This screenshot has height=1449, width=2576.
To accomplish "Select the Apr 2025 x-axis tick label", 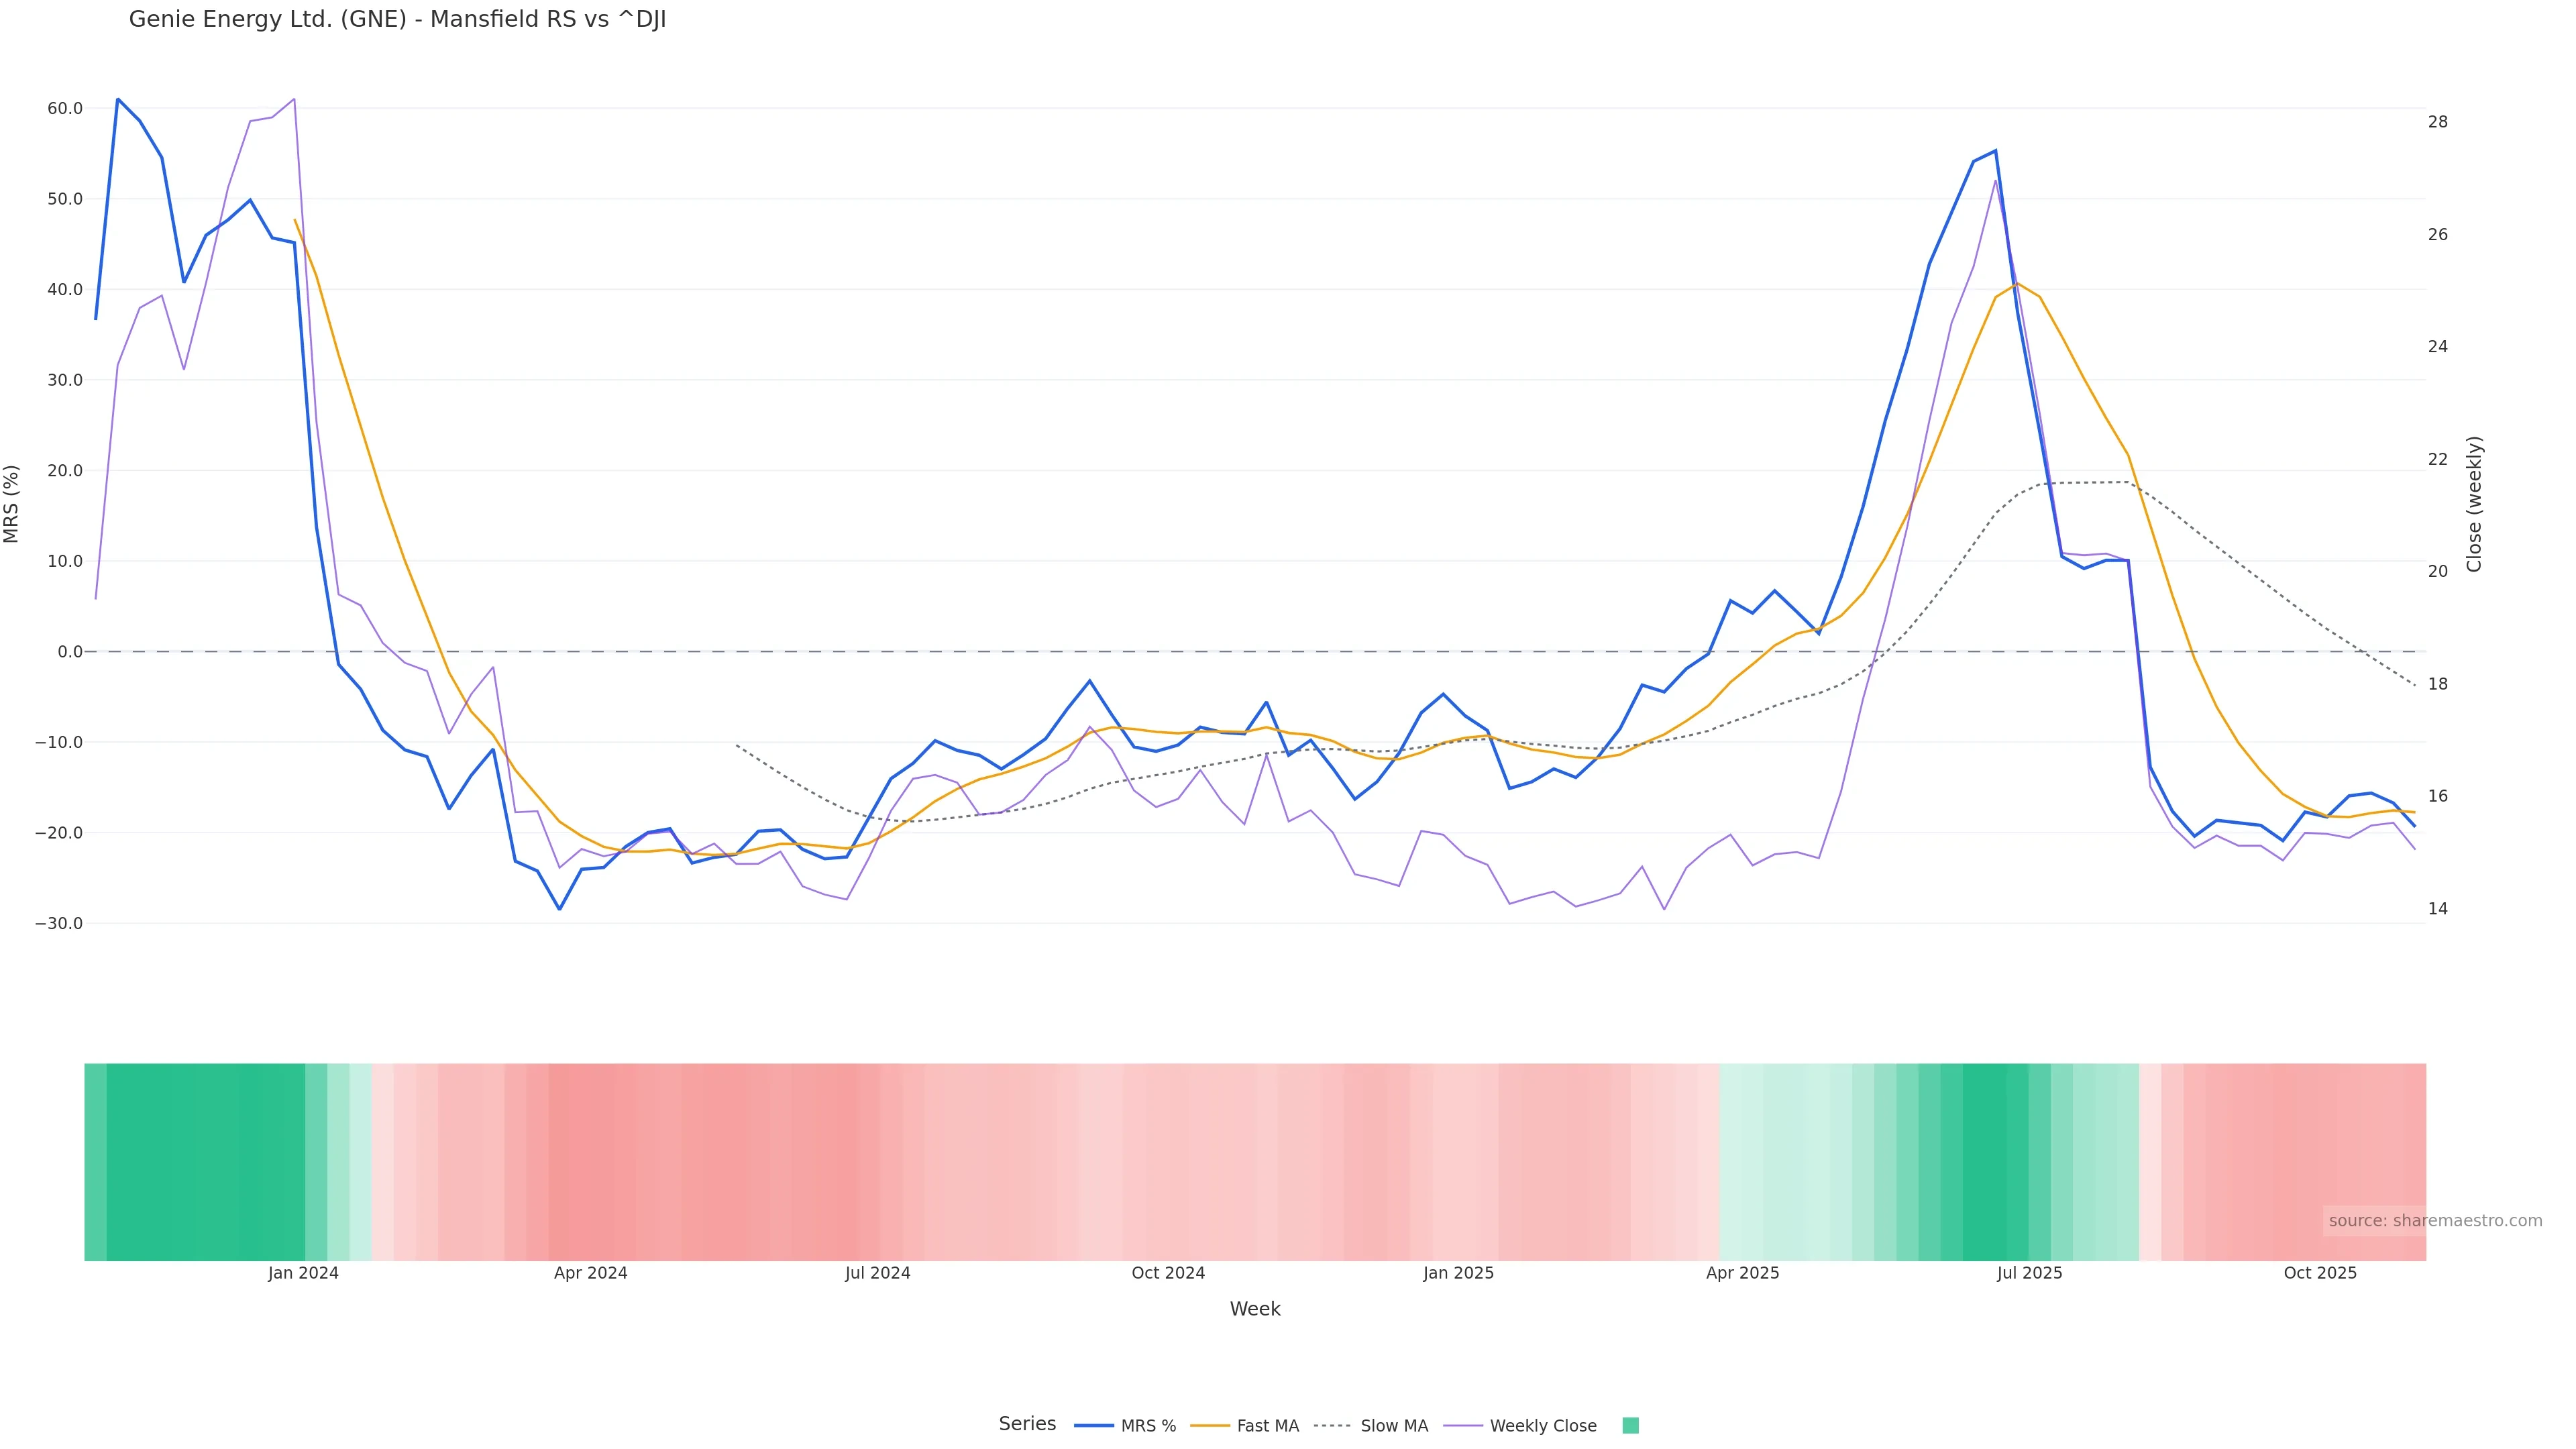I will 1742,1273.
